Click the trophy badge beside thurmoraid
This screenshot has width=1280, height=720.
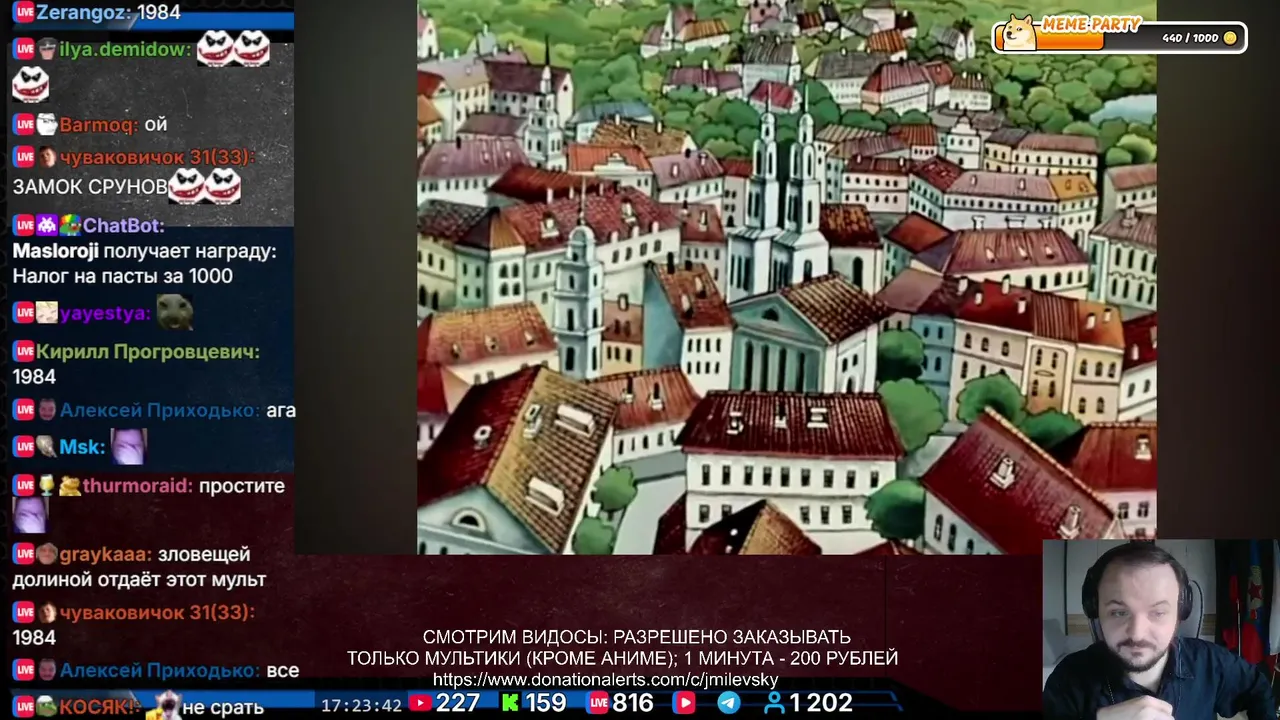coord(47,486)
